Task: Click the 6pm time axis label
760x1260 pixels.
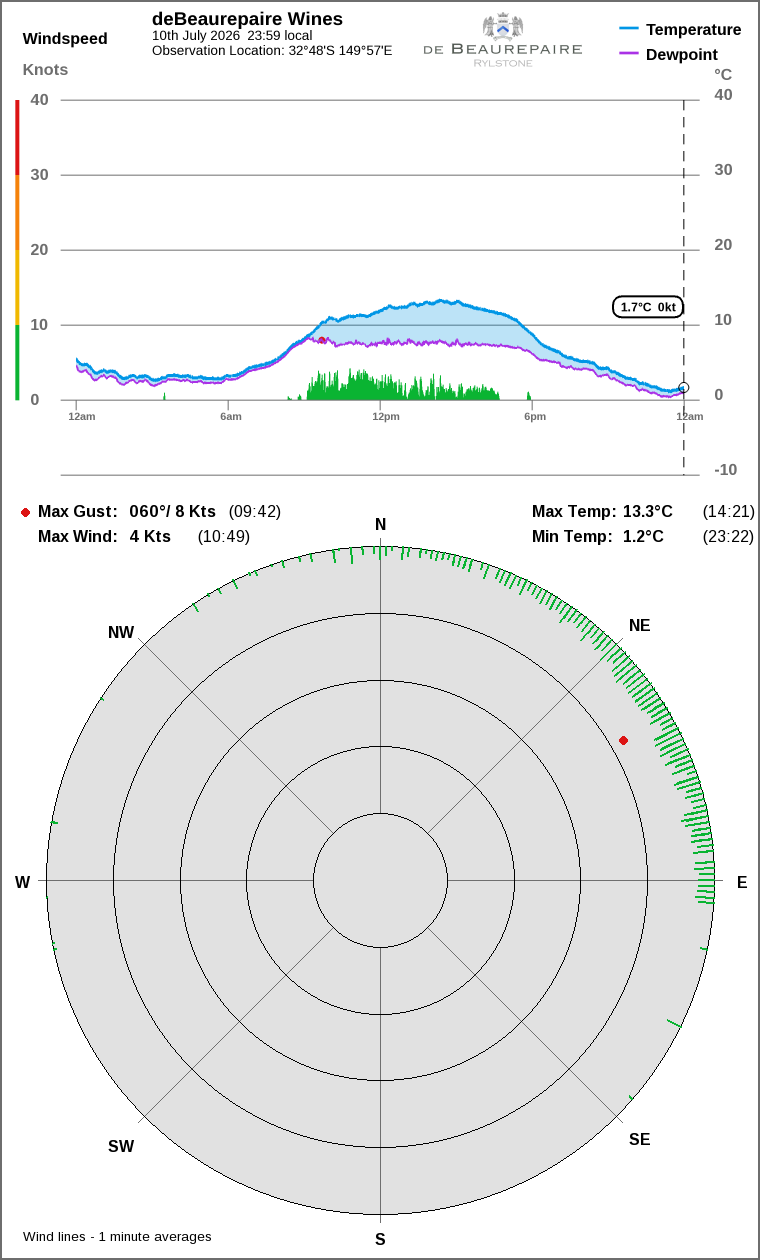Action: (535, 416)
